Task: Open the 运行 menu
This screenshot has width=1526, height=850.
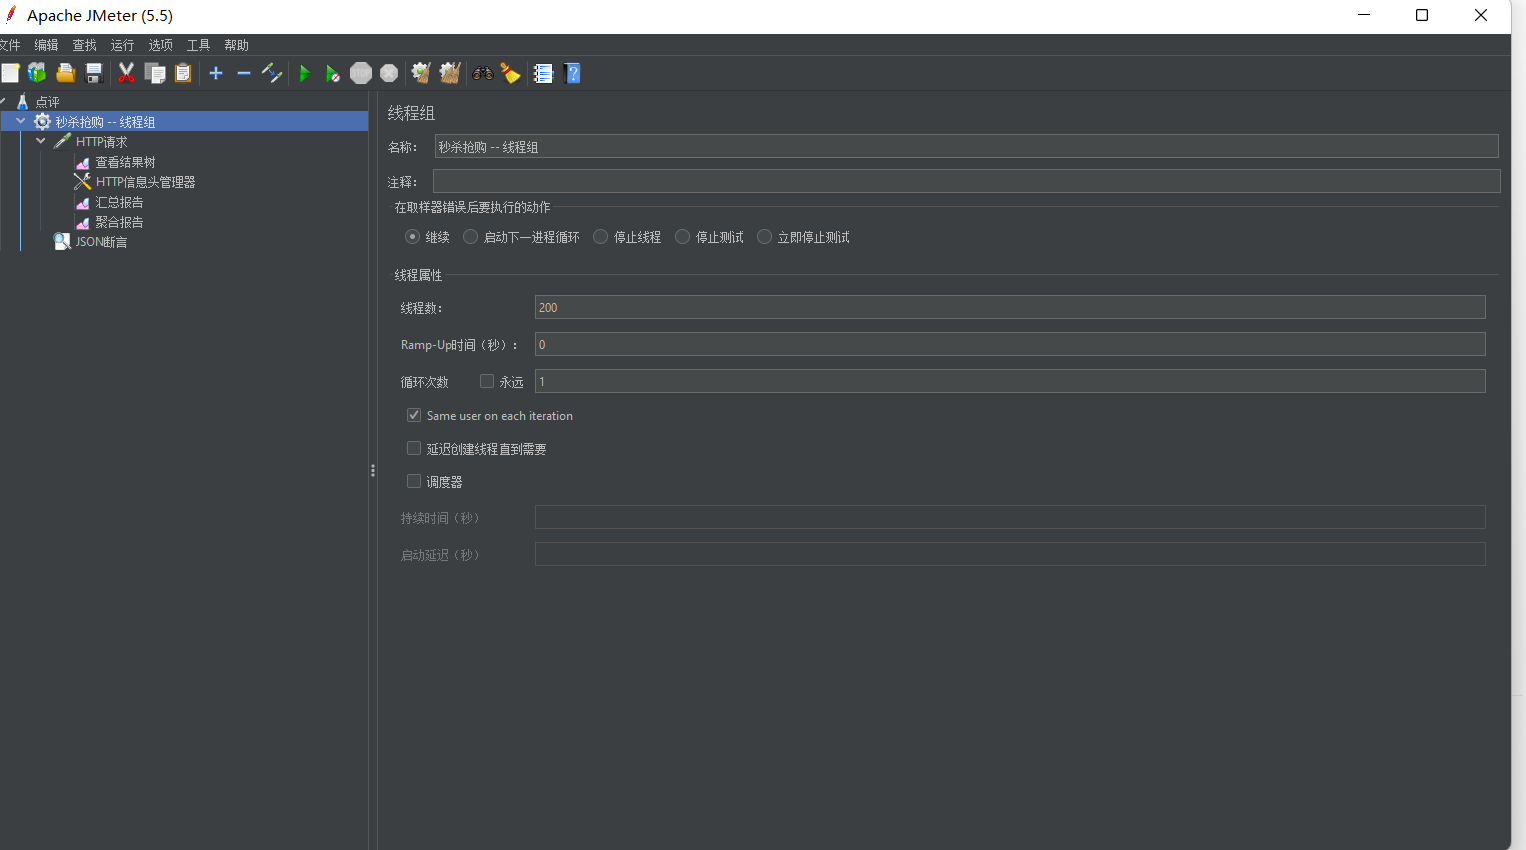Action: click(122, 45)
